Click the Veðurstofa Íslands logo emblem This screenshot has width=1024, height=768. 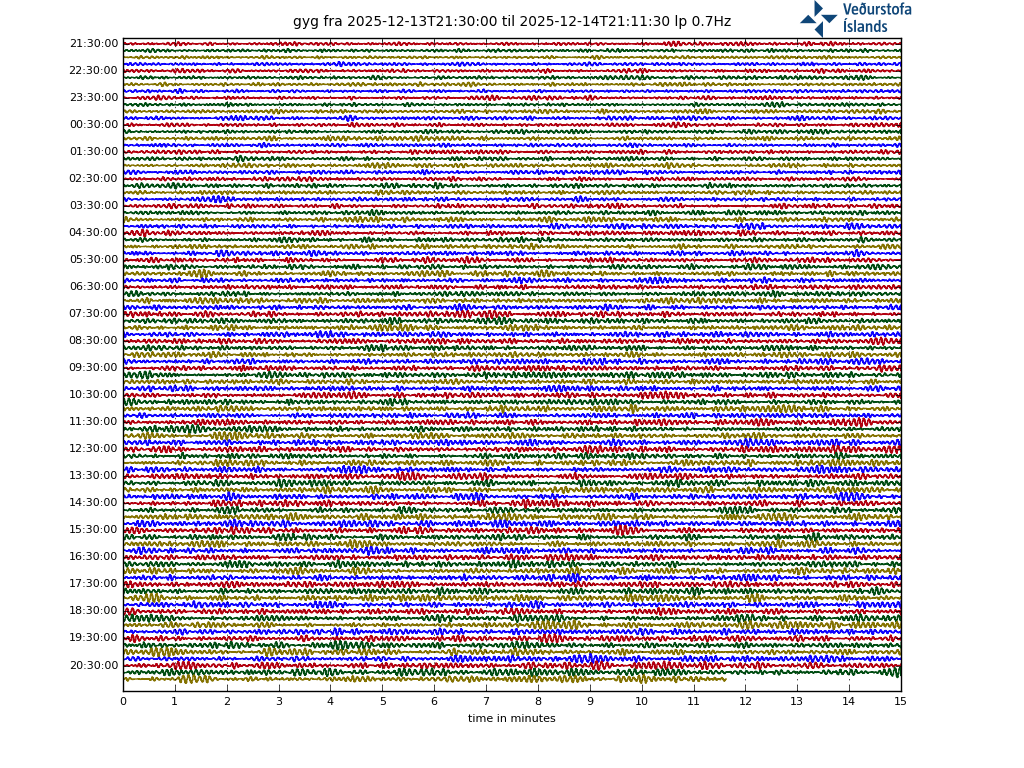[x=818, y=18]
